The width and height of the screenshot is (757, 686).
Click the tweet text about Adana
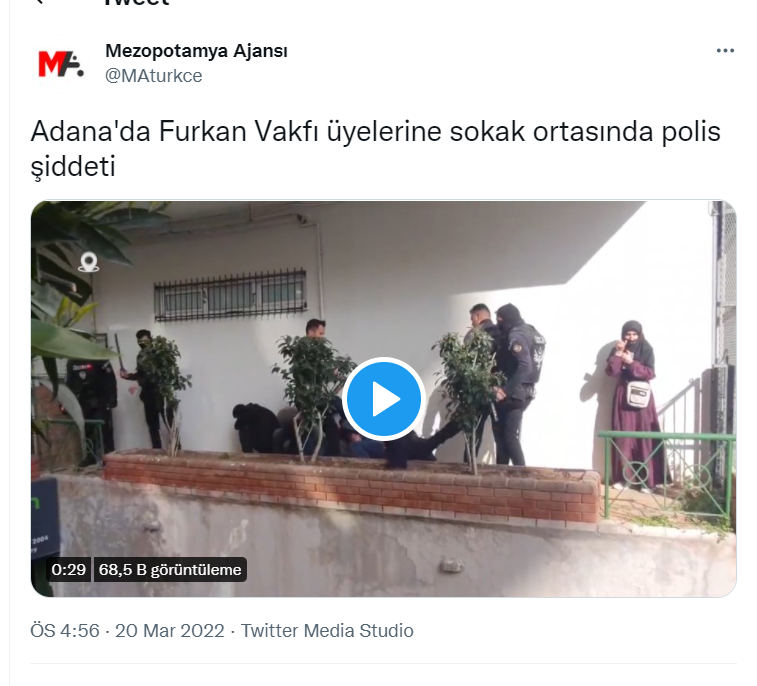(x=375, y=149)
